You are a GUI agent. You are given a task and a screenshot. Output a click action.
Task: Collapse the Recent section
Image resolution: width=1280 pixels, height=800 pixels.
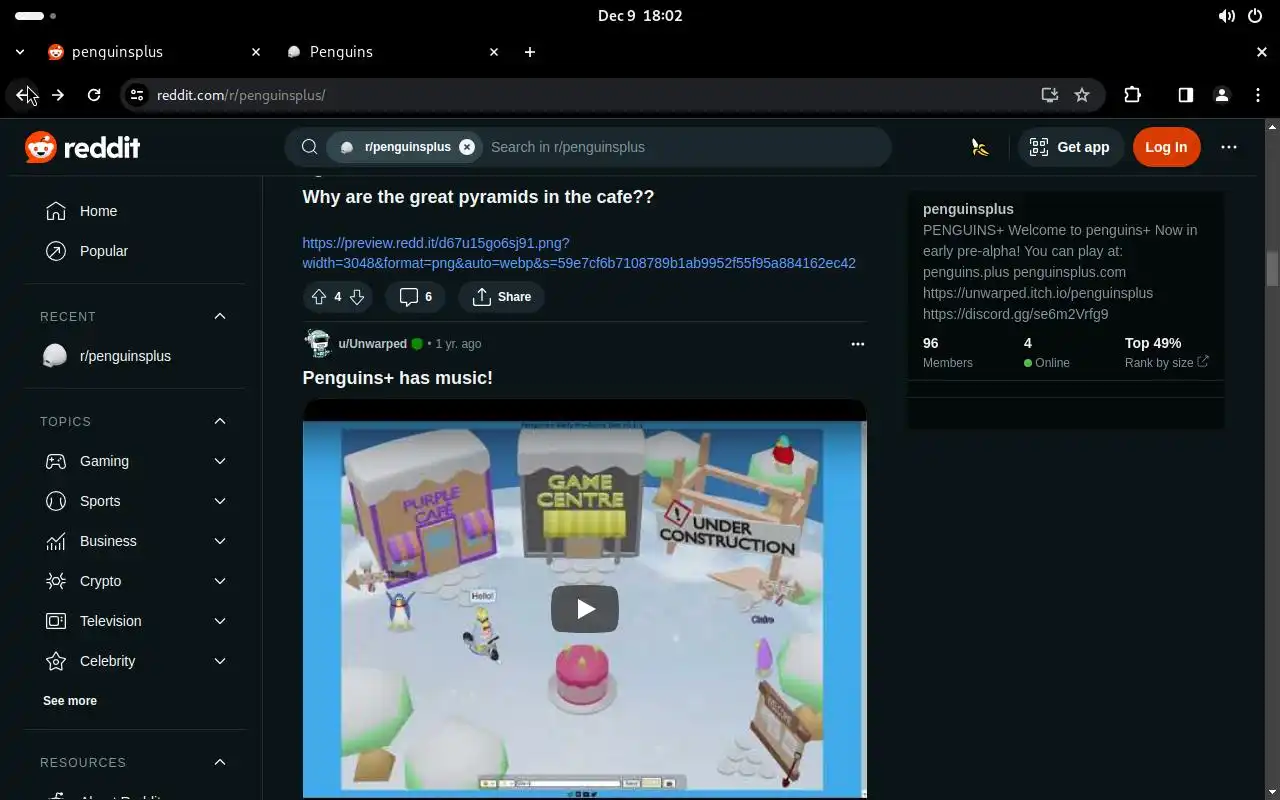click(220, 316)
